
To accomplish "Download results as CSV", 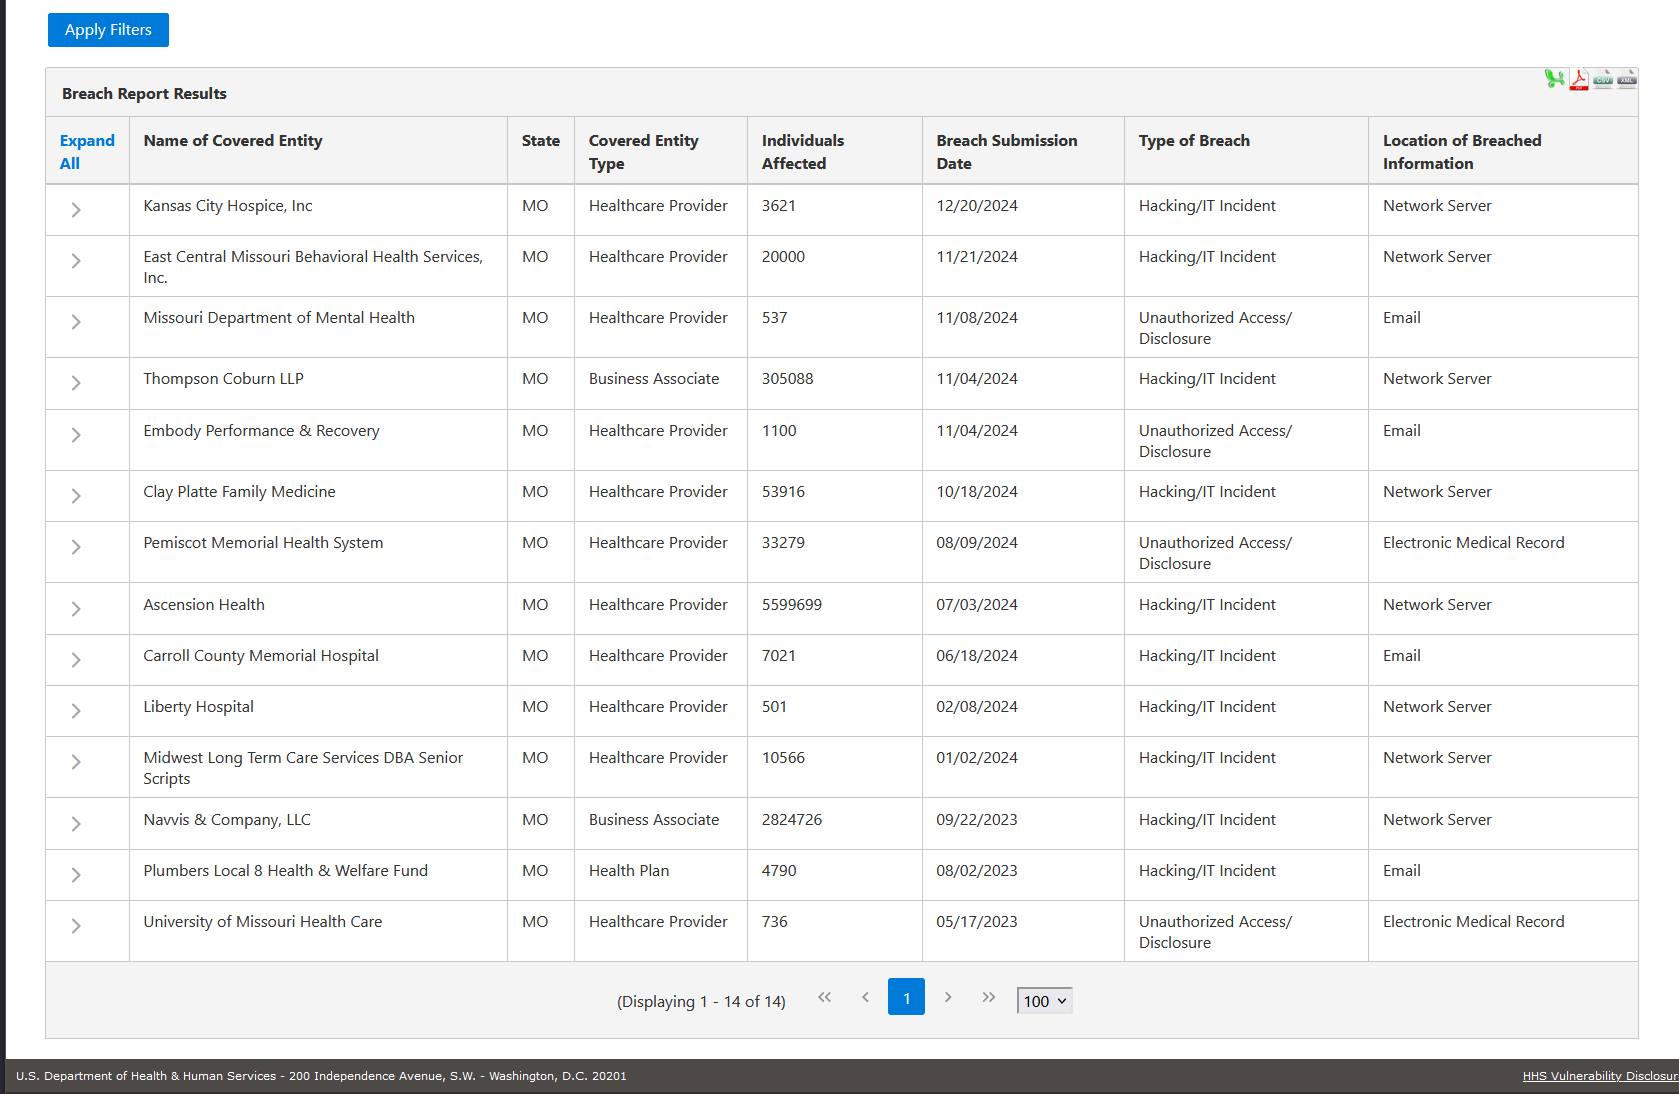I will 1603,79.
